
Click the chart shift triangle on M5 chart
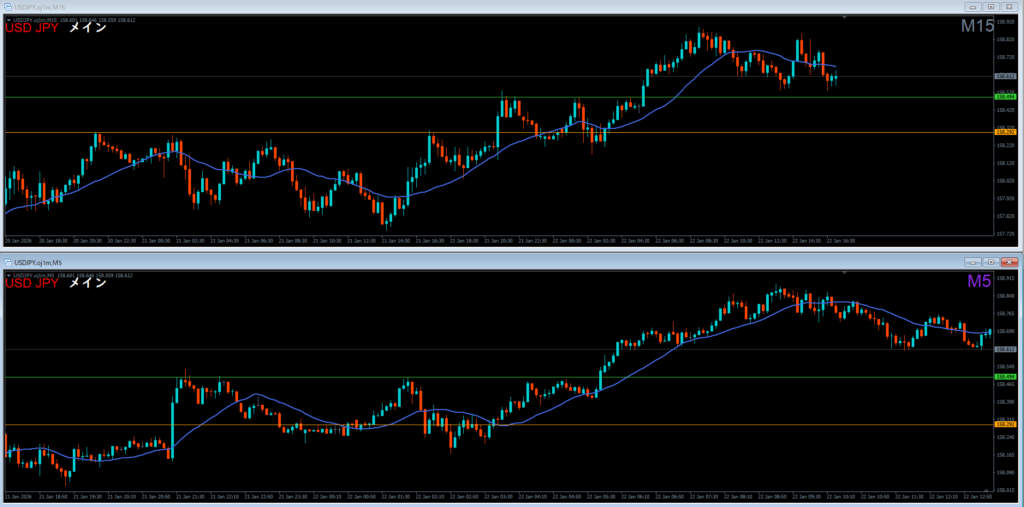pos(845,271)
